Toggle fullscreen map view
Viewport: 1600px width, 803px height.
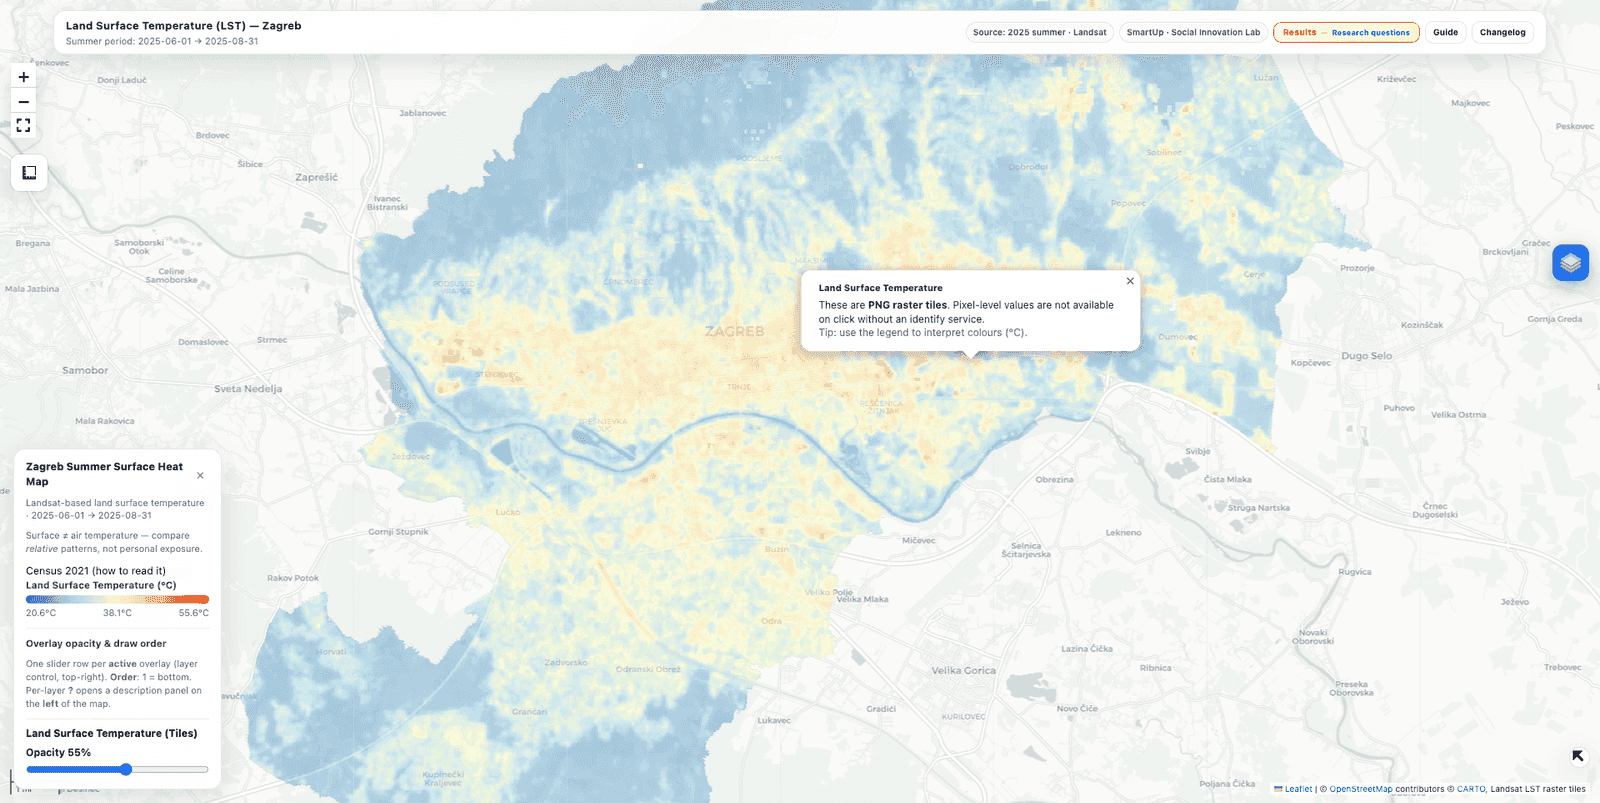(24, 125)
